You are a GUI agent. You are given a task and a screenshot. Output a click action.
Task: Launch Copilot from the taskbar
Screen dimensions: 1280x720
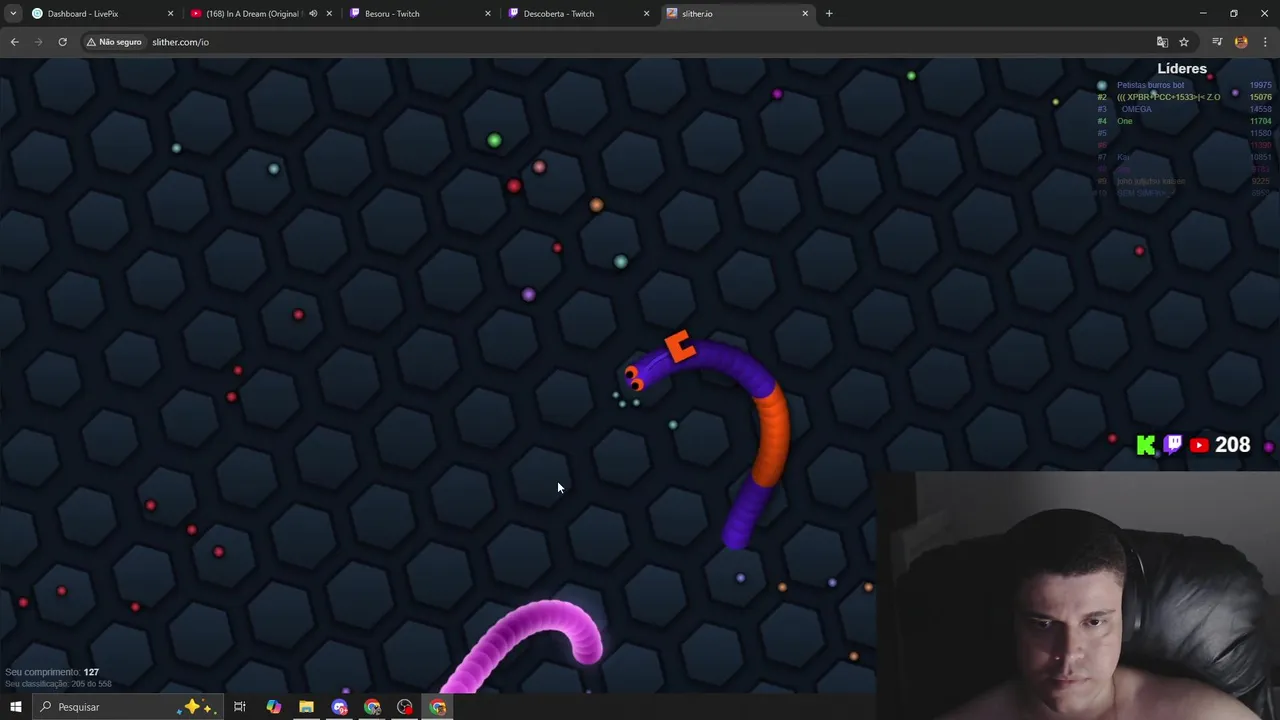click(x=273, y=707)
